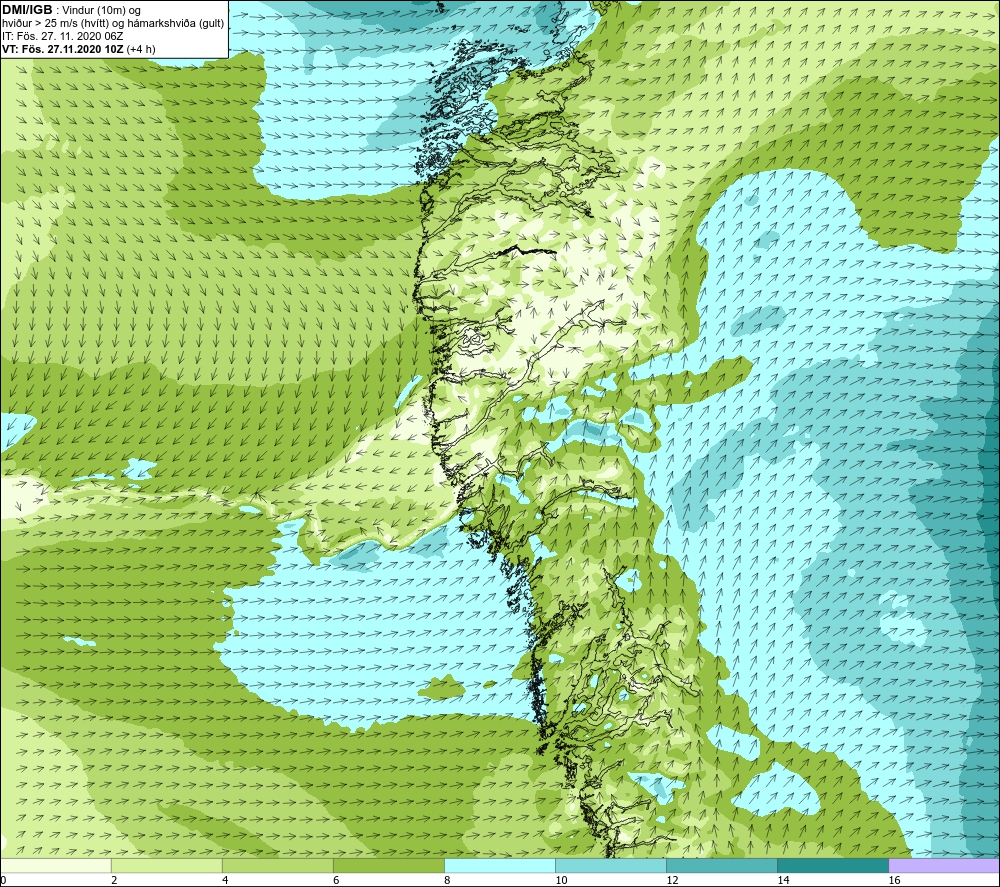Image resolution: width=1000 pixels, height=887 pixels.
Task: Click the "IT: Fös. 27. 11. 2020 06Z" line
Action: tap(62, 36)
